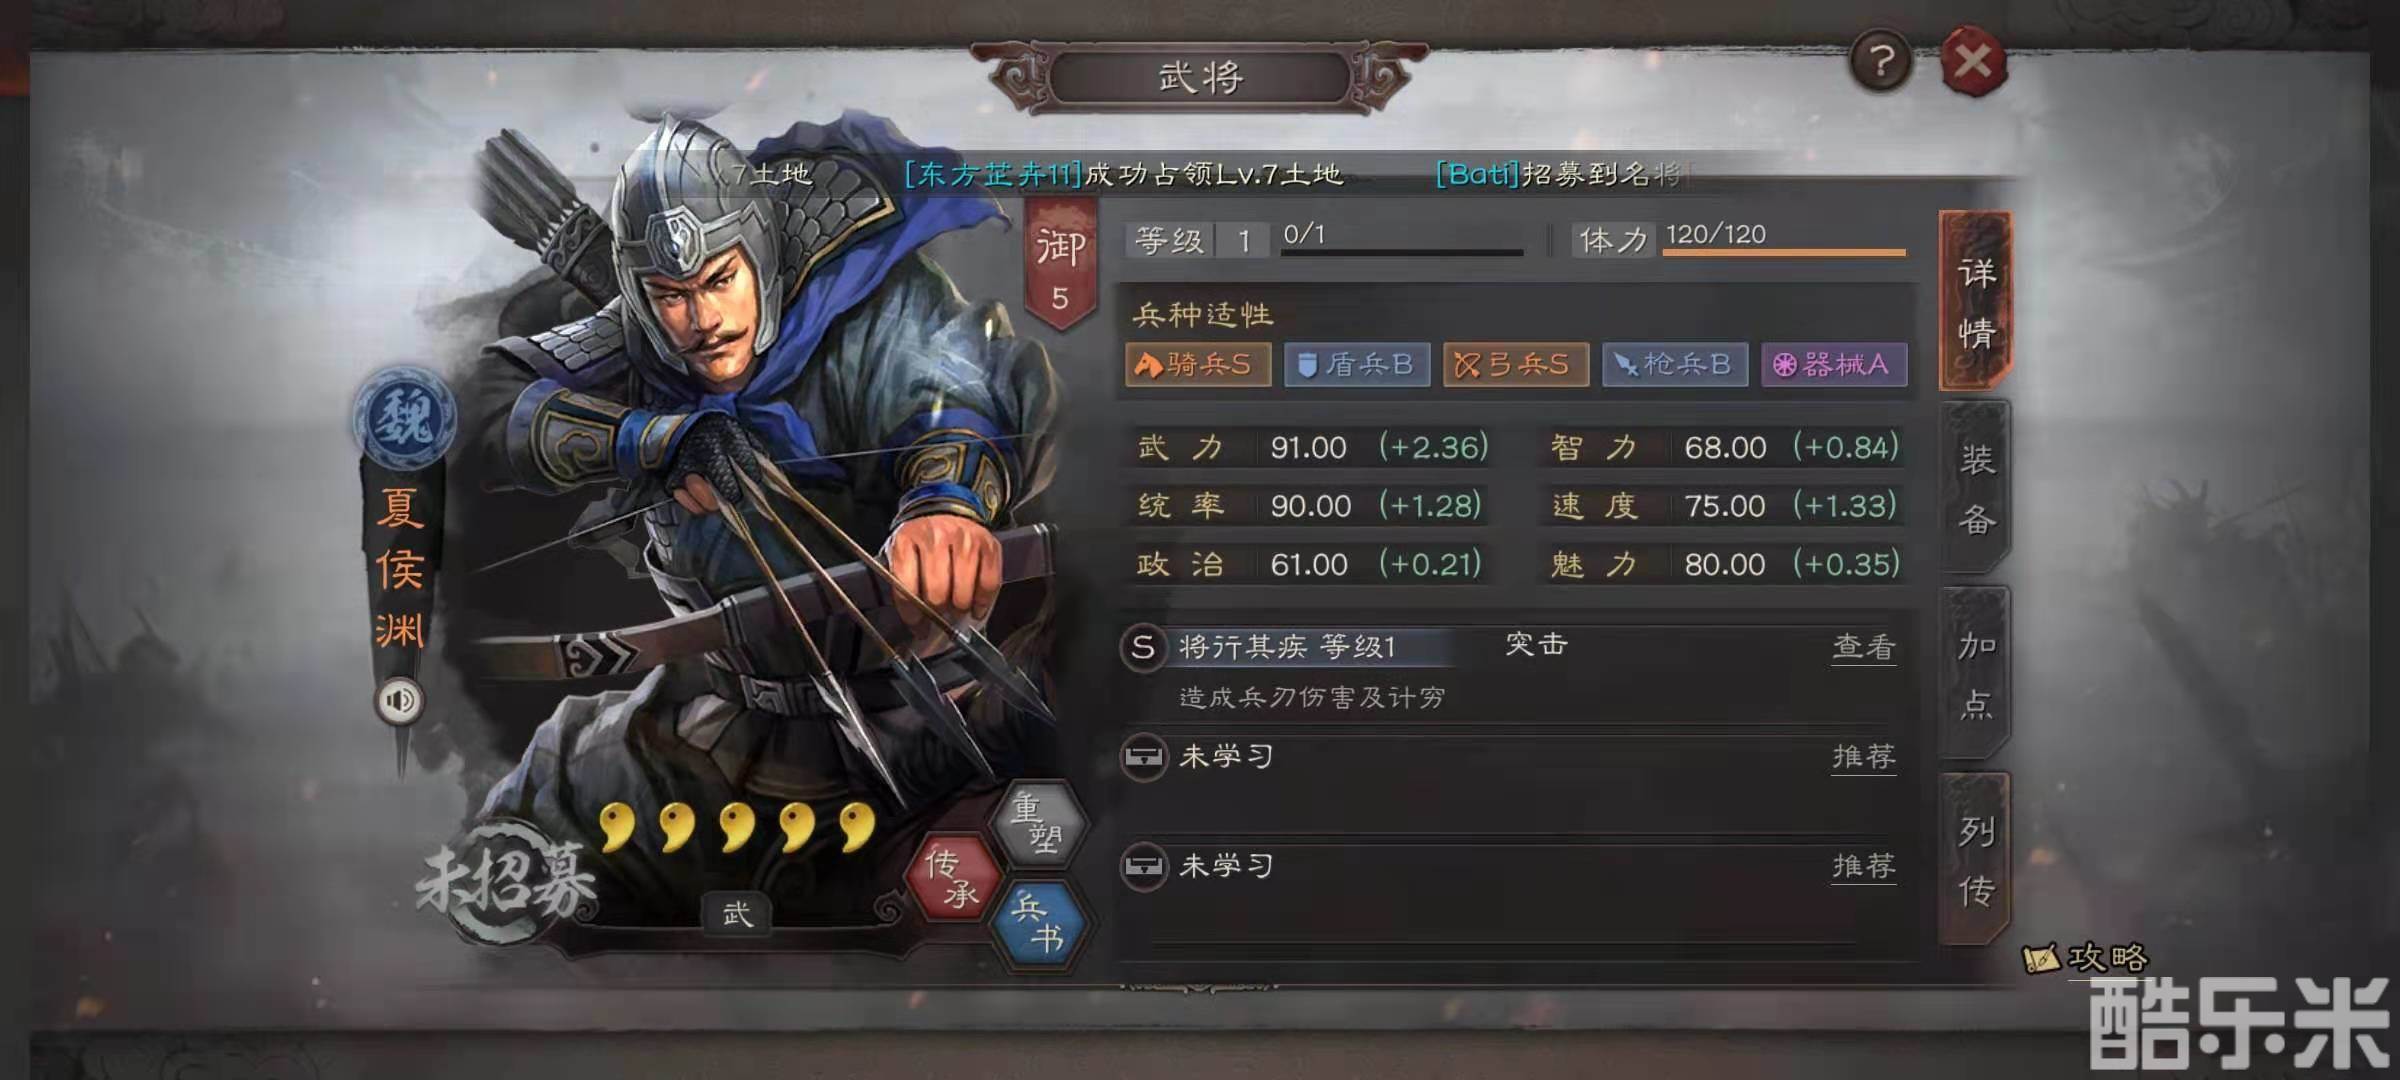Open the help question mark icon
Viewport: 2400px width, 1080px height.
[x=1881, y=62]
